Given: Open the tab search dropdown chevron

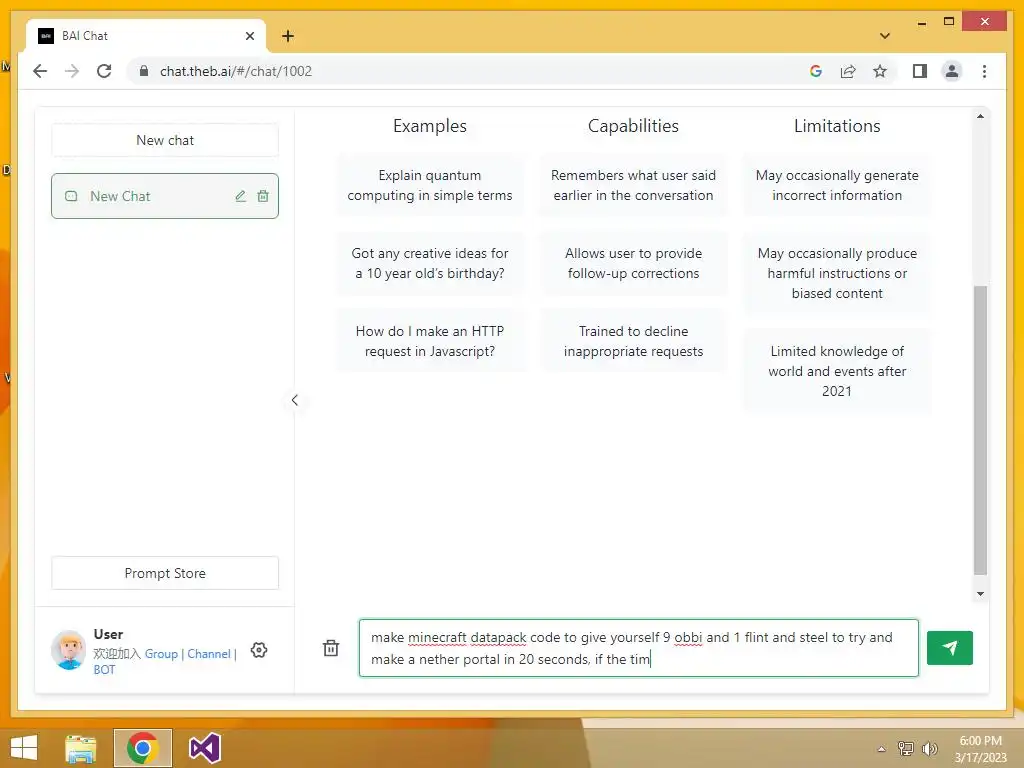Looking at the screenshot, I should [885, 36].
